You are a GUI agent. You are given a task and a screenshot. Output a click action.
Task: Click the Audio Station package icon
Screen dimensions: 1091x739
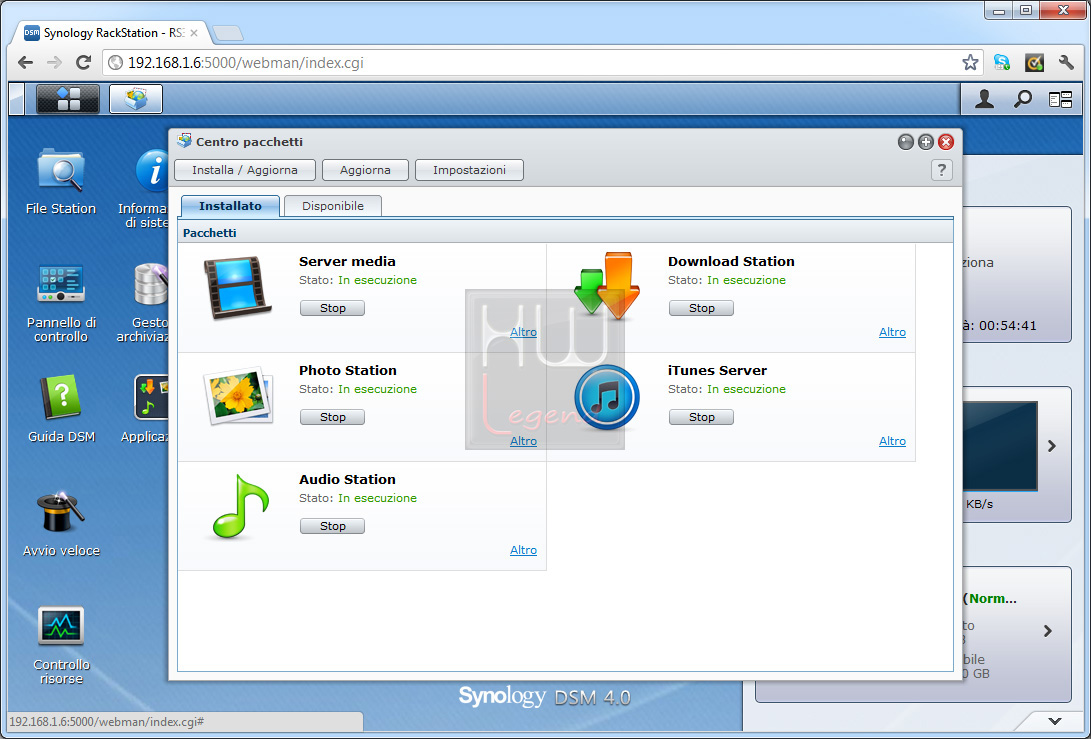[x=239, y=506]
